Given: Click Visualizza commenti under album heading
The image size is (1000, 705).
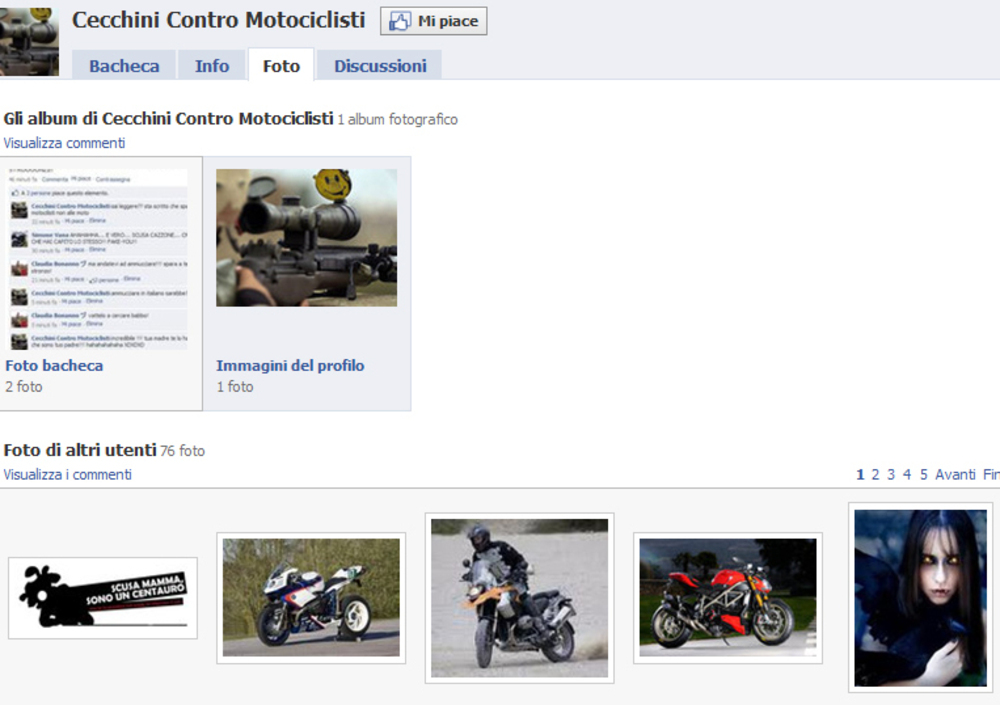Looking at the screenshot, I should click(64, 143).
